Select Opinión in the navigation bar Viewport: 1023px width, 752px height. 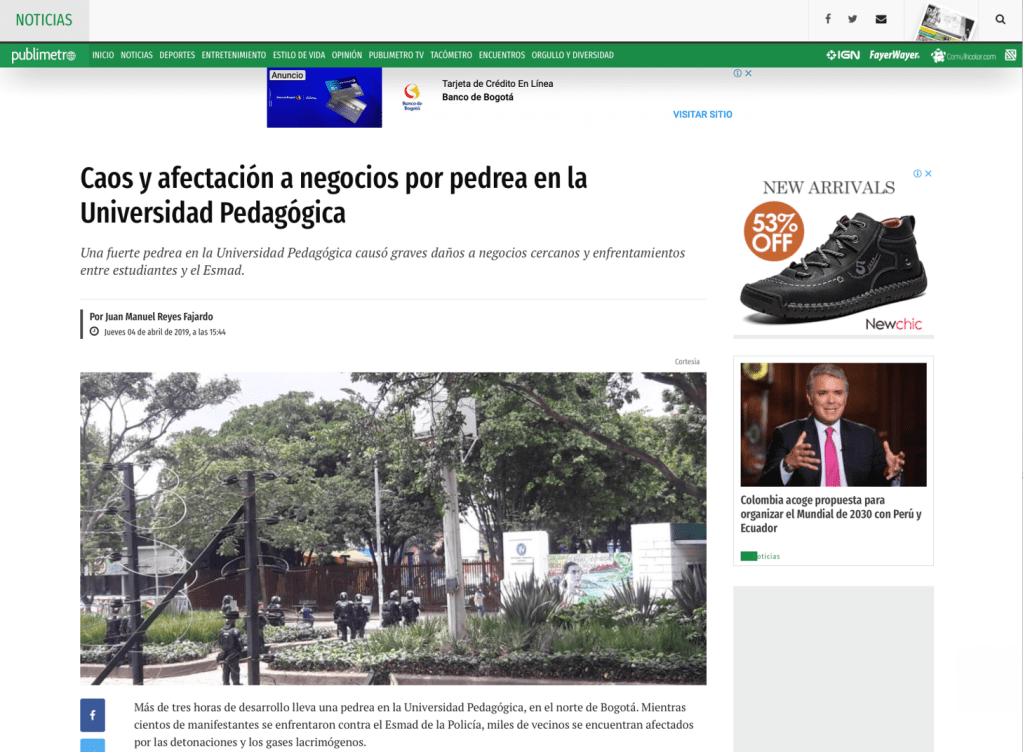tap(347, 55)
